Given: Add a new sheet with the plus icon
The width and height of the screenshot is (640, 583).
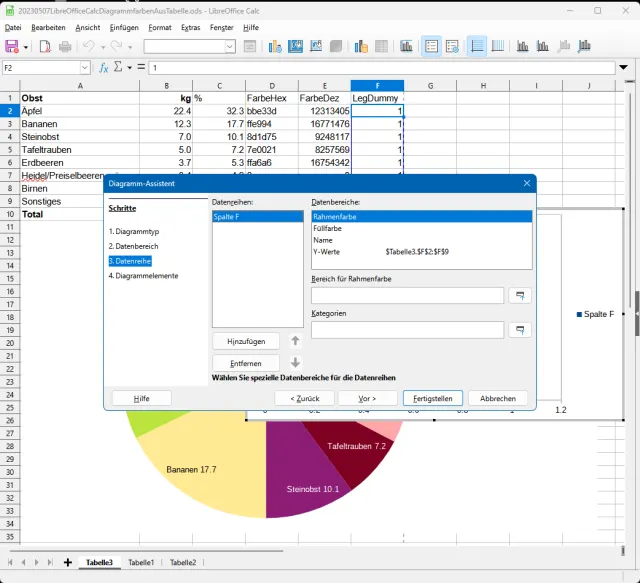Looking at the screenshot, I should coord(67,563).
